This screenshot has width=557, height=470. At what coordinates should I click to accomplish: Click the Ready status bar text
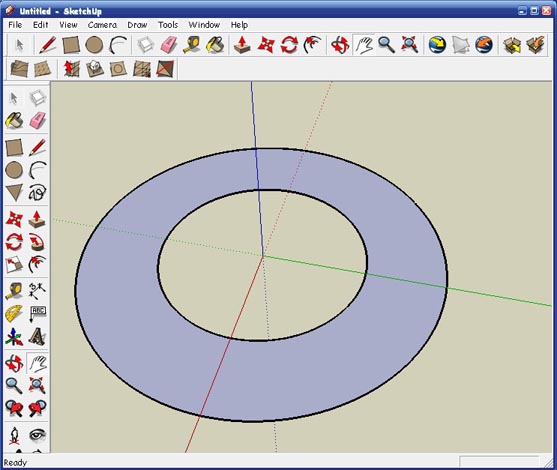pyautogui.click(x=15, y=463)
